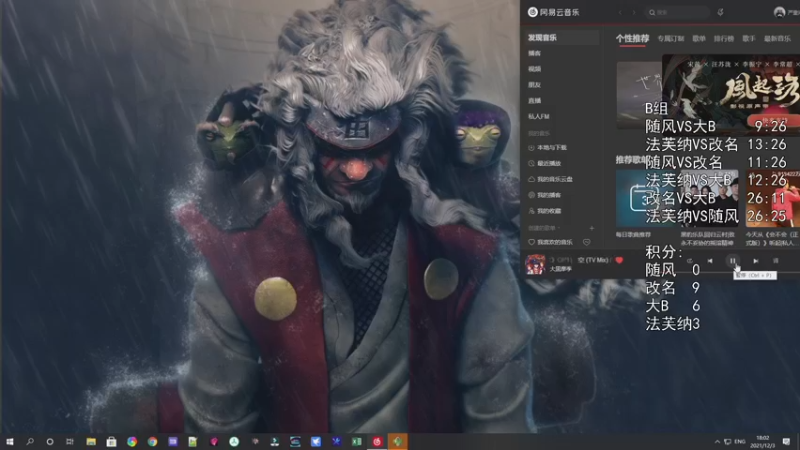
Task: Show hidden system tray icons
Action: 717,441
